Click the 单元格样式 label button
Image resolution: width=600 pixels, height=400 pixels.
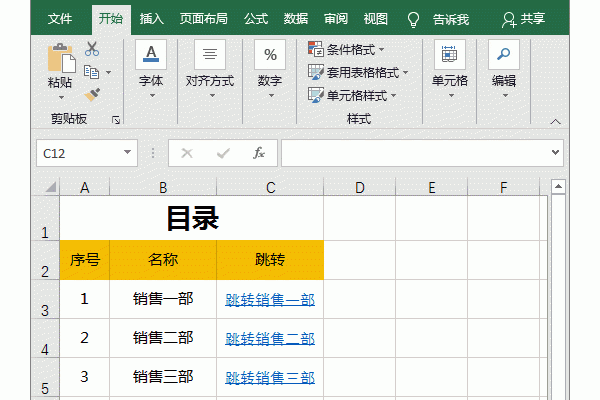click(357, 95)
